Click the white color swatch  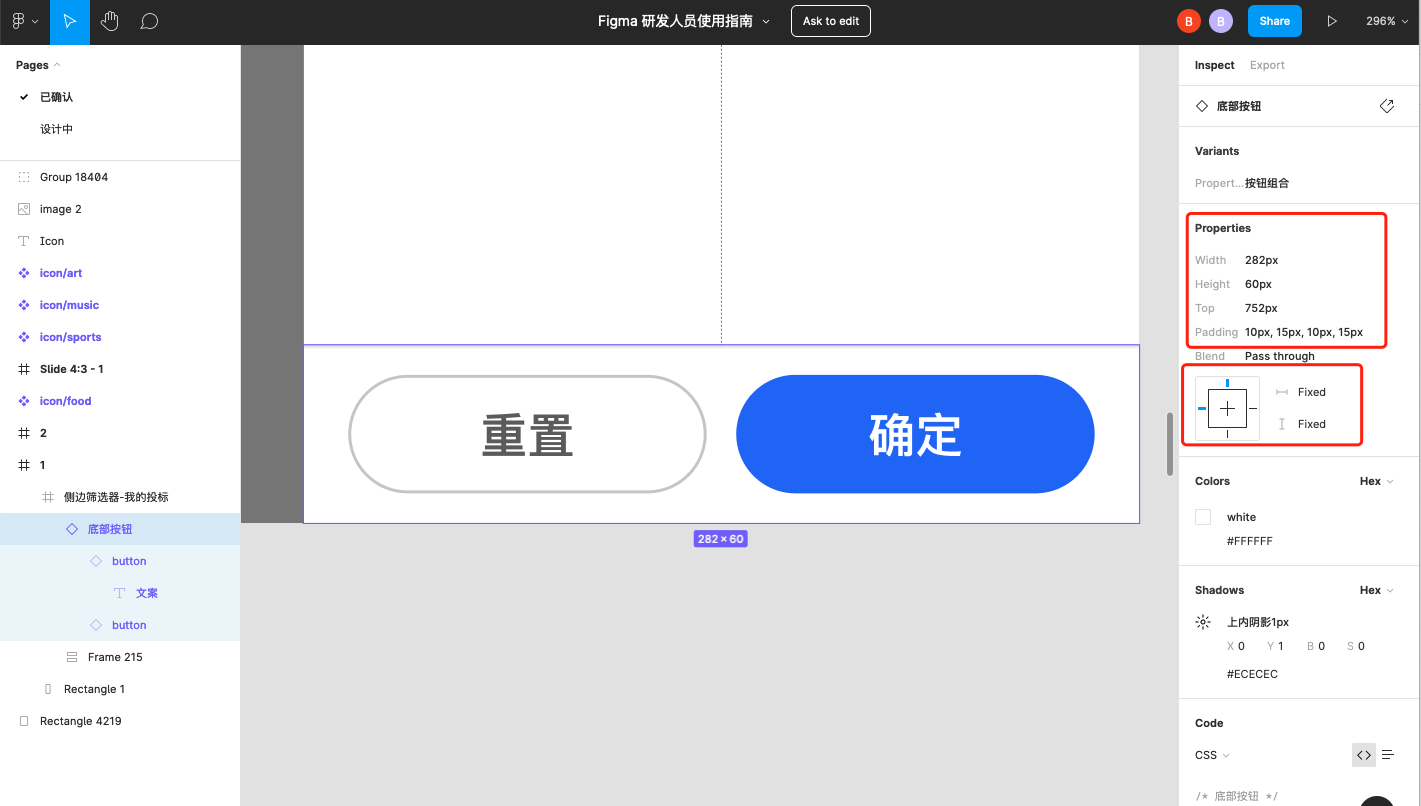(1203, 517)
